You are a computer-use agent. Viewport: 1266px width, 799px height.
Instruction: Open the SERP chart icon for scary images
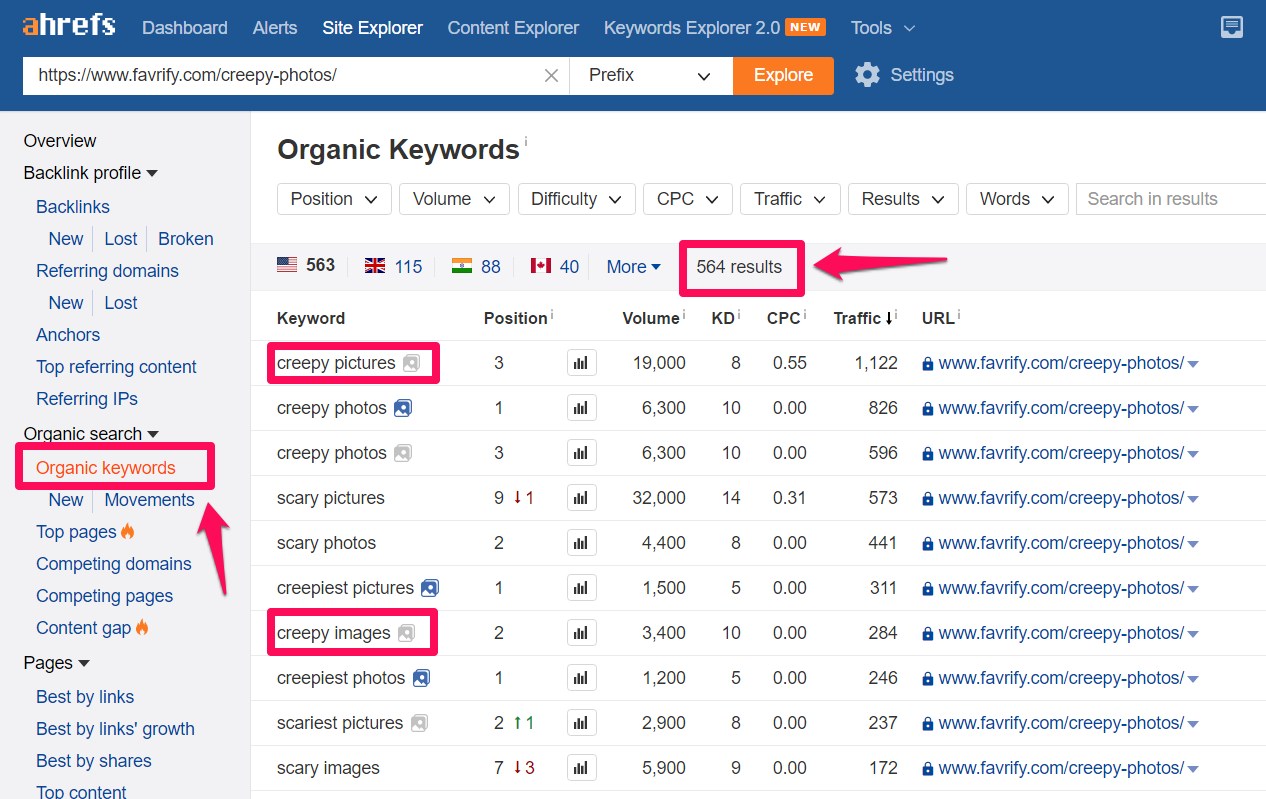(581, 768)
